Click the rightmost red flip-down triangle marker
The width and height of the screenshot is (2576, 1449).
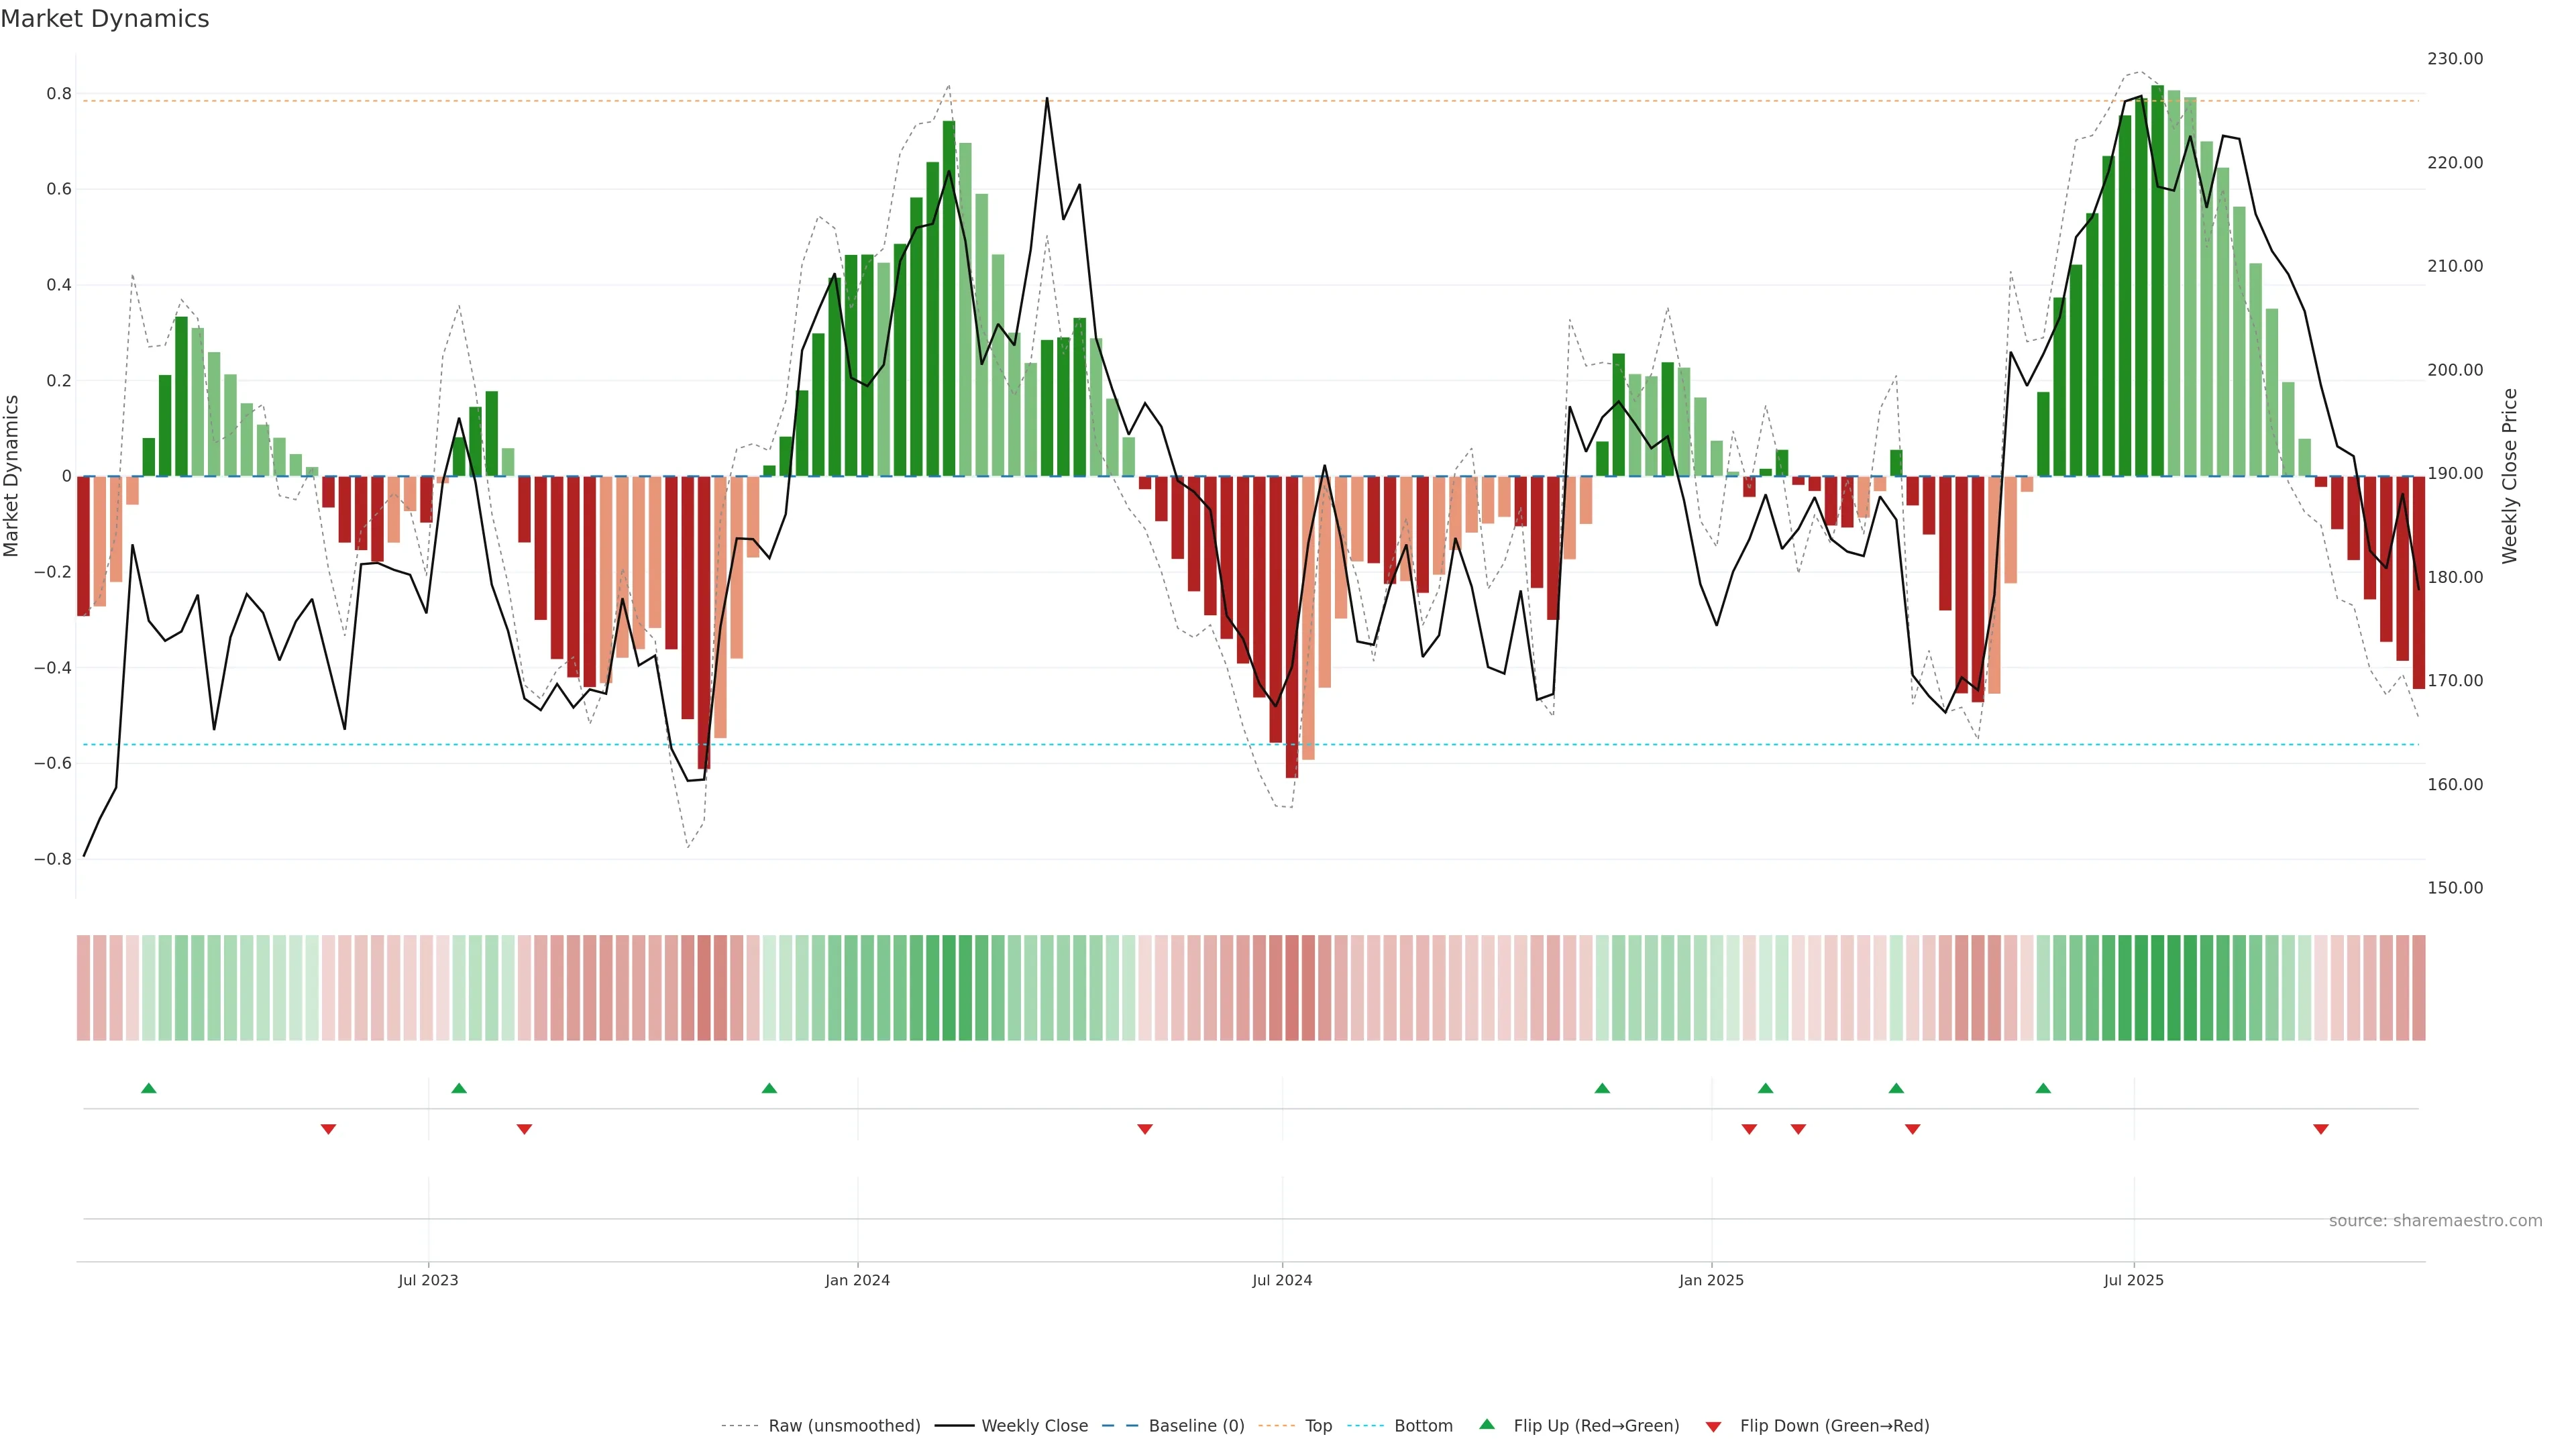2320,1129
